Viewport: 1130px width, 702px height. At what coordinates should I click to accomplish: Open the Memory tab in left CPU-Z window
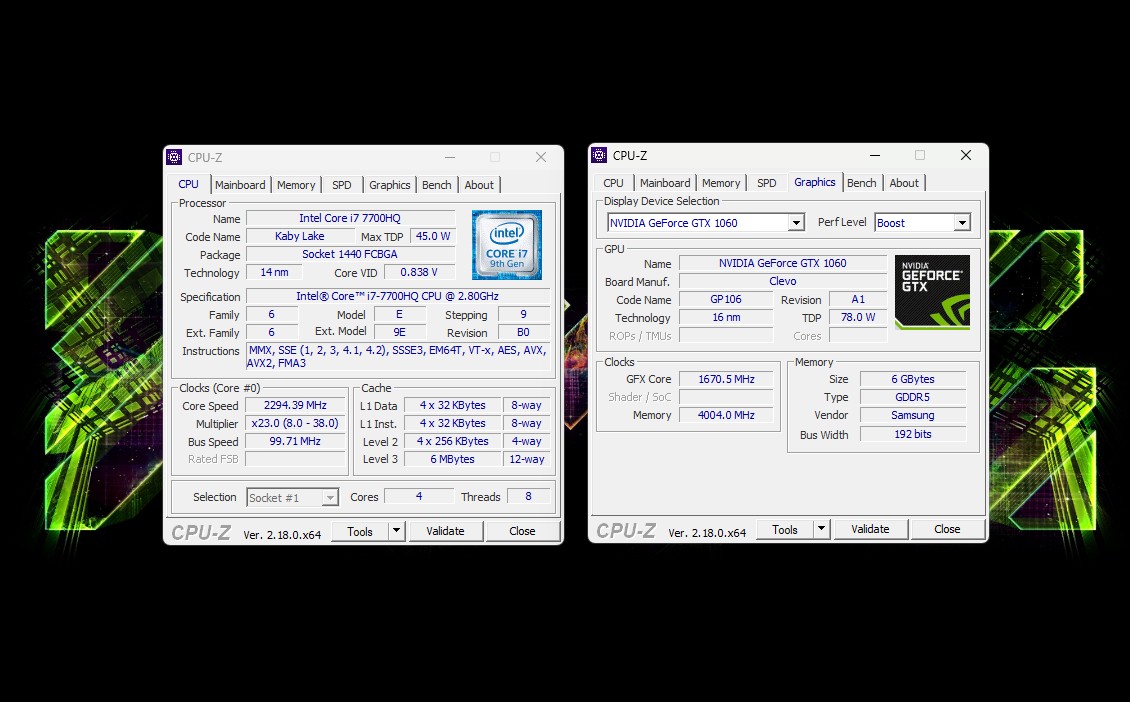click(296, 185)
